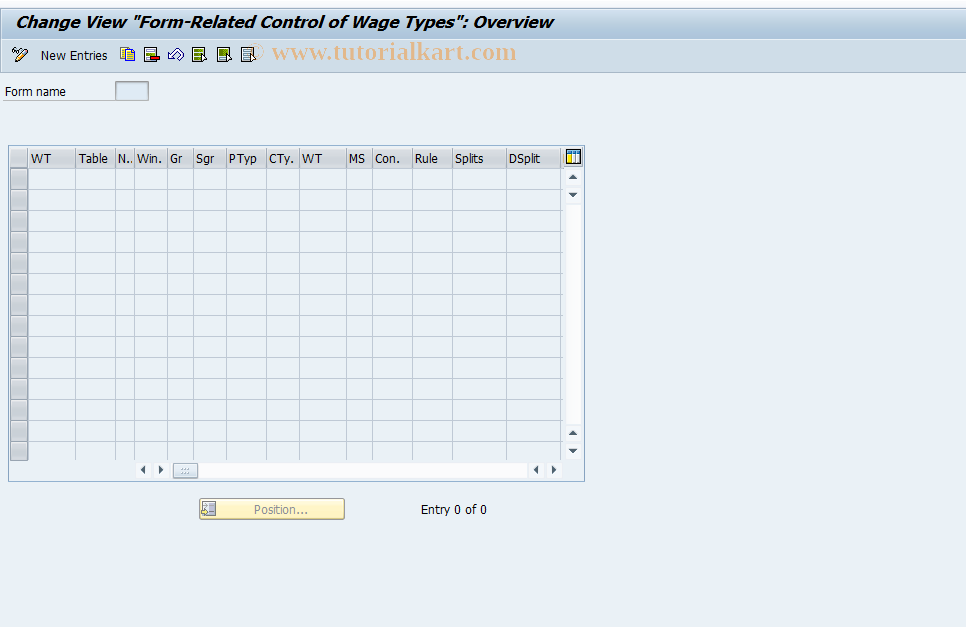The height and width of the screenshot is (627, 966).
Task: Click the CTy. column header
Action: click(282, 158)
